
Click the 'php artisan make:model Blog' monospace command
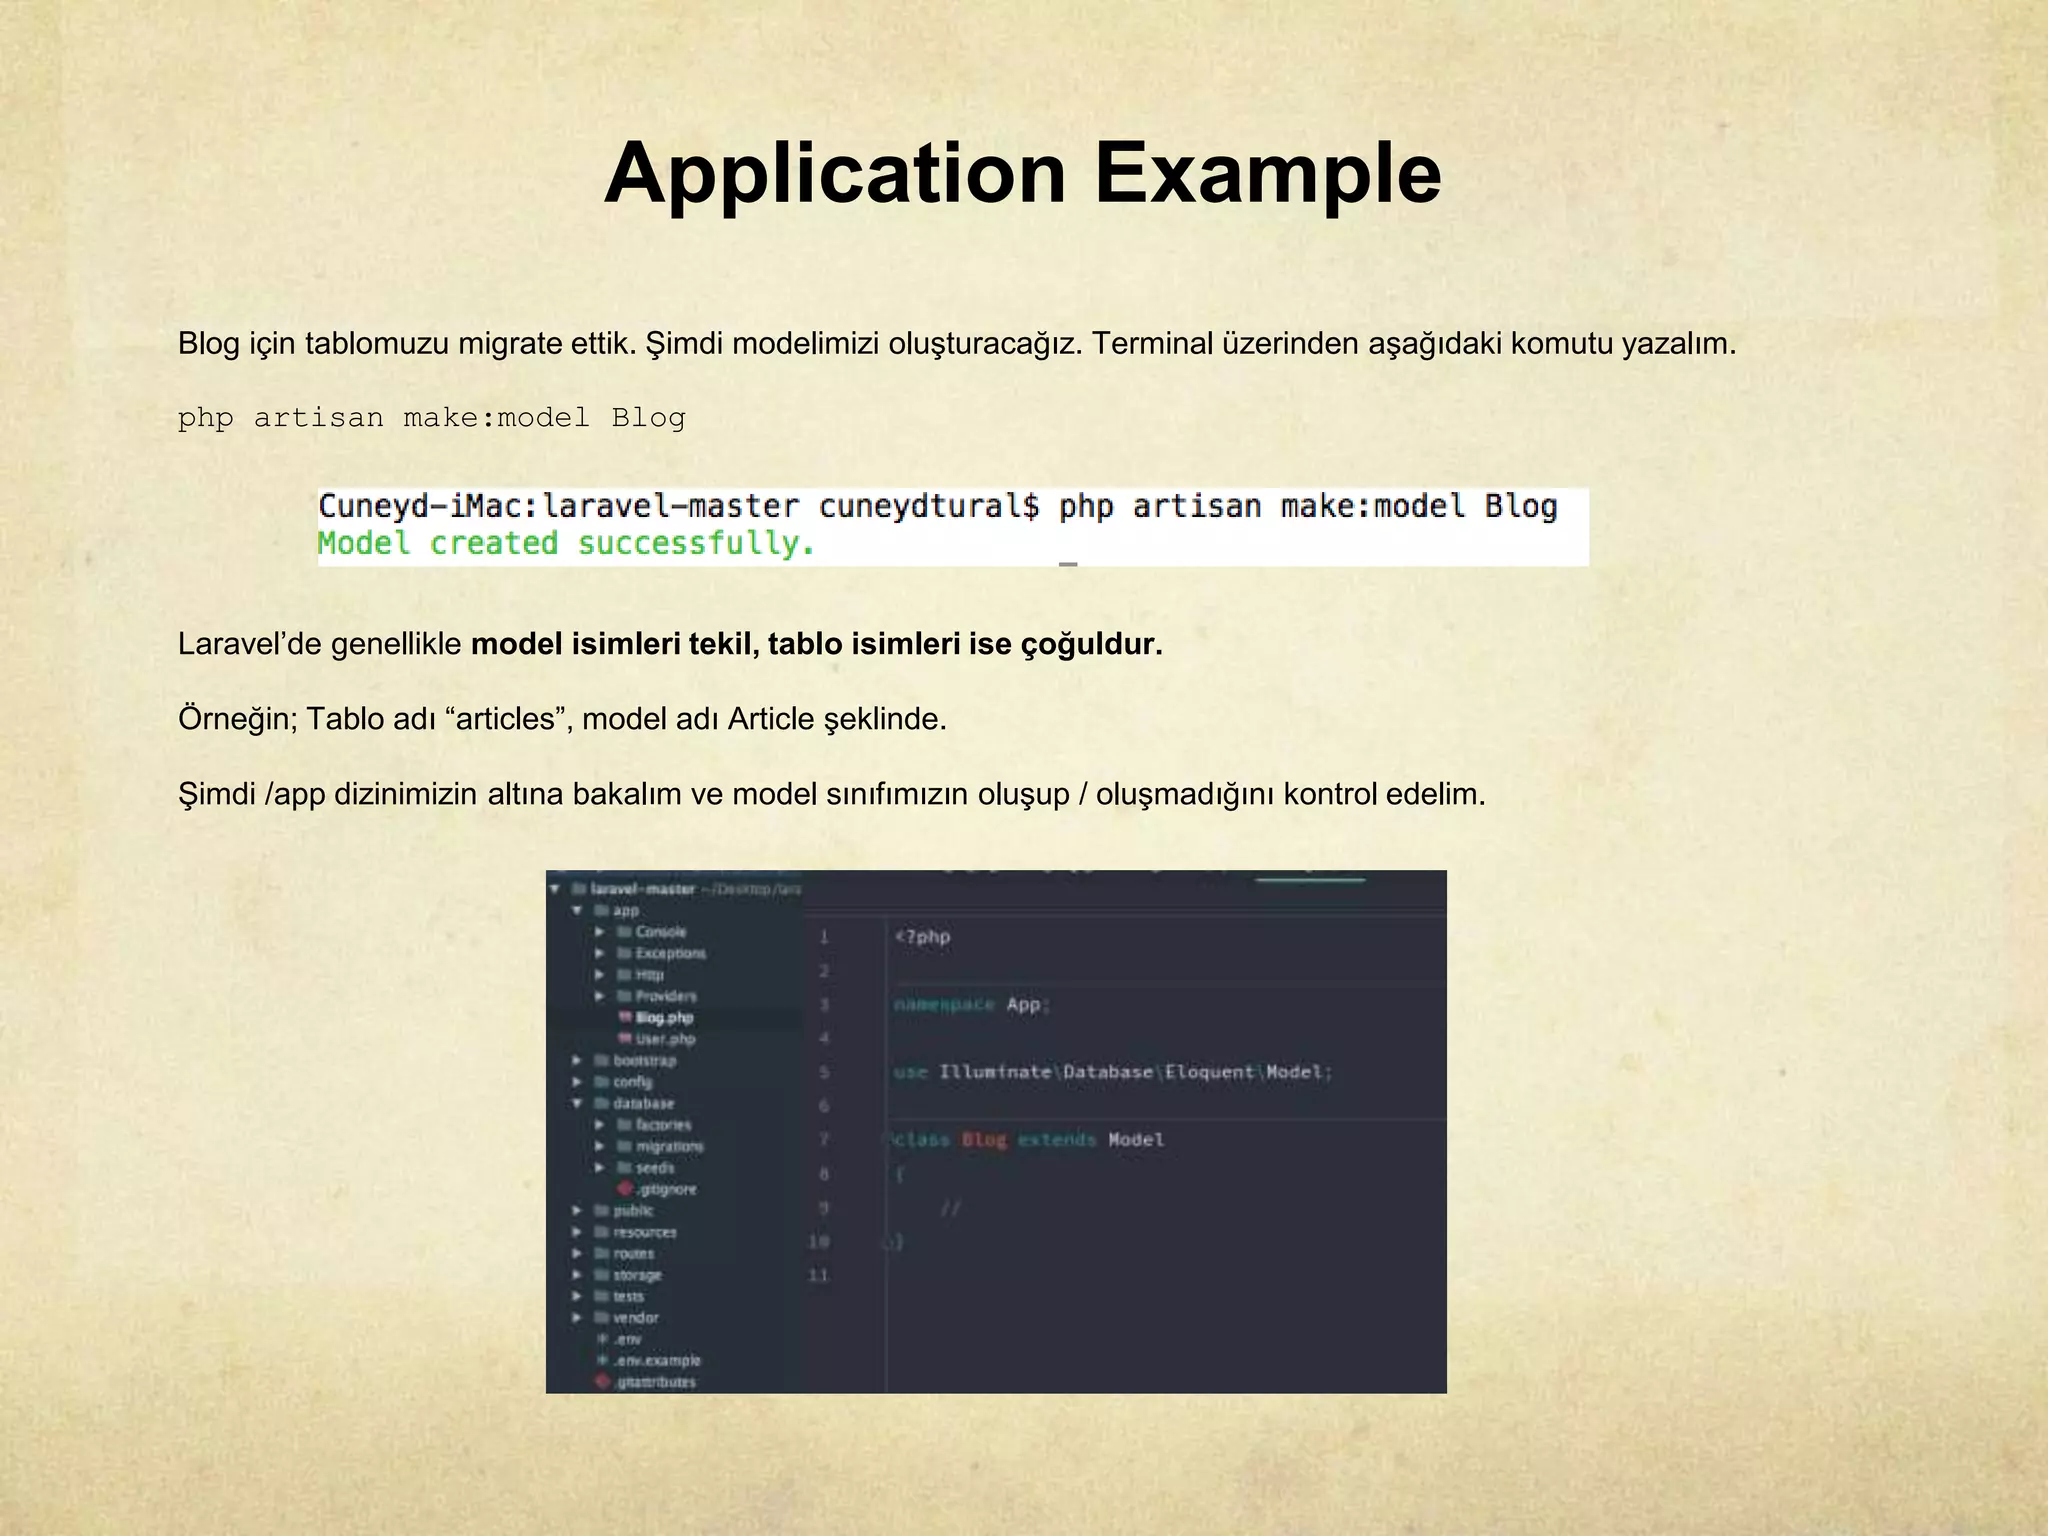click(x=432, y=418)
